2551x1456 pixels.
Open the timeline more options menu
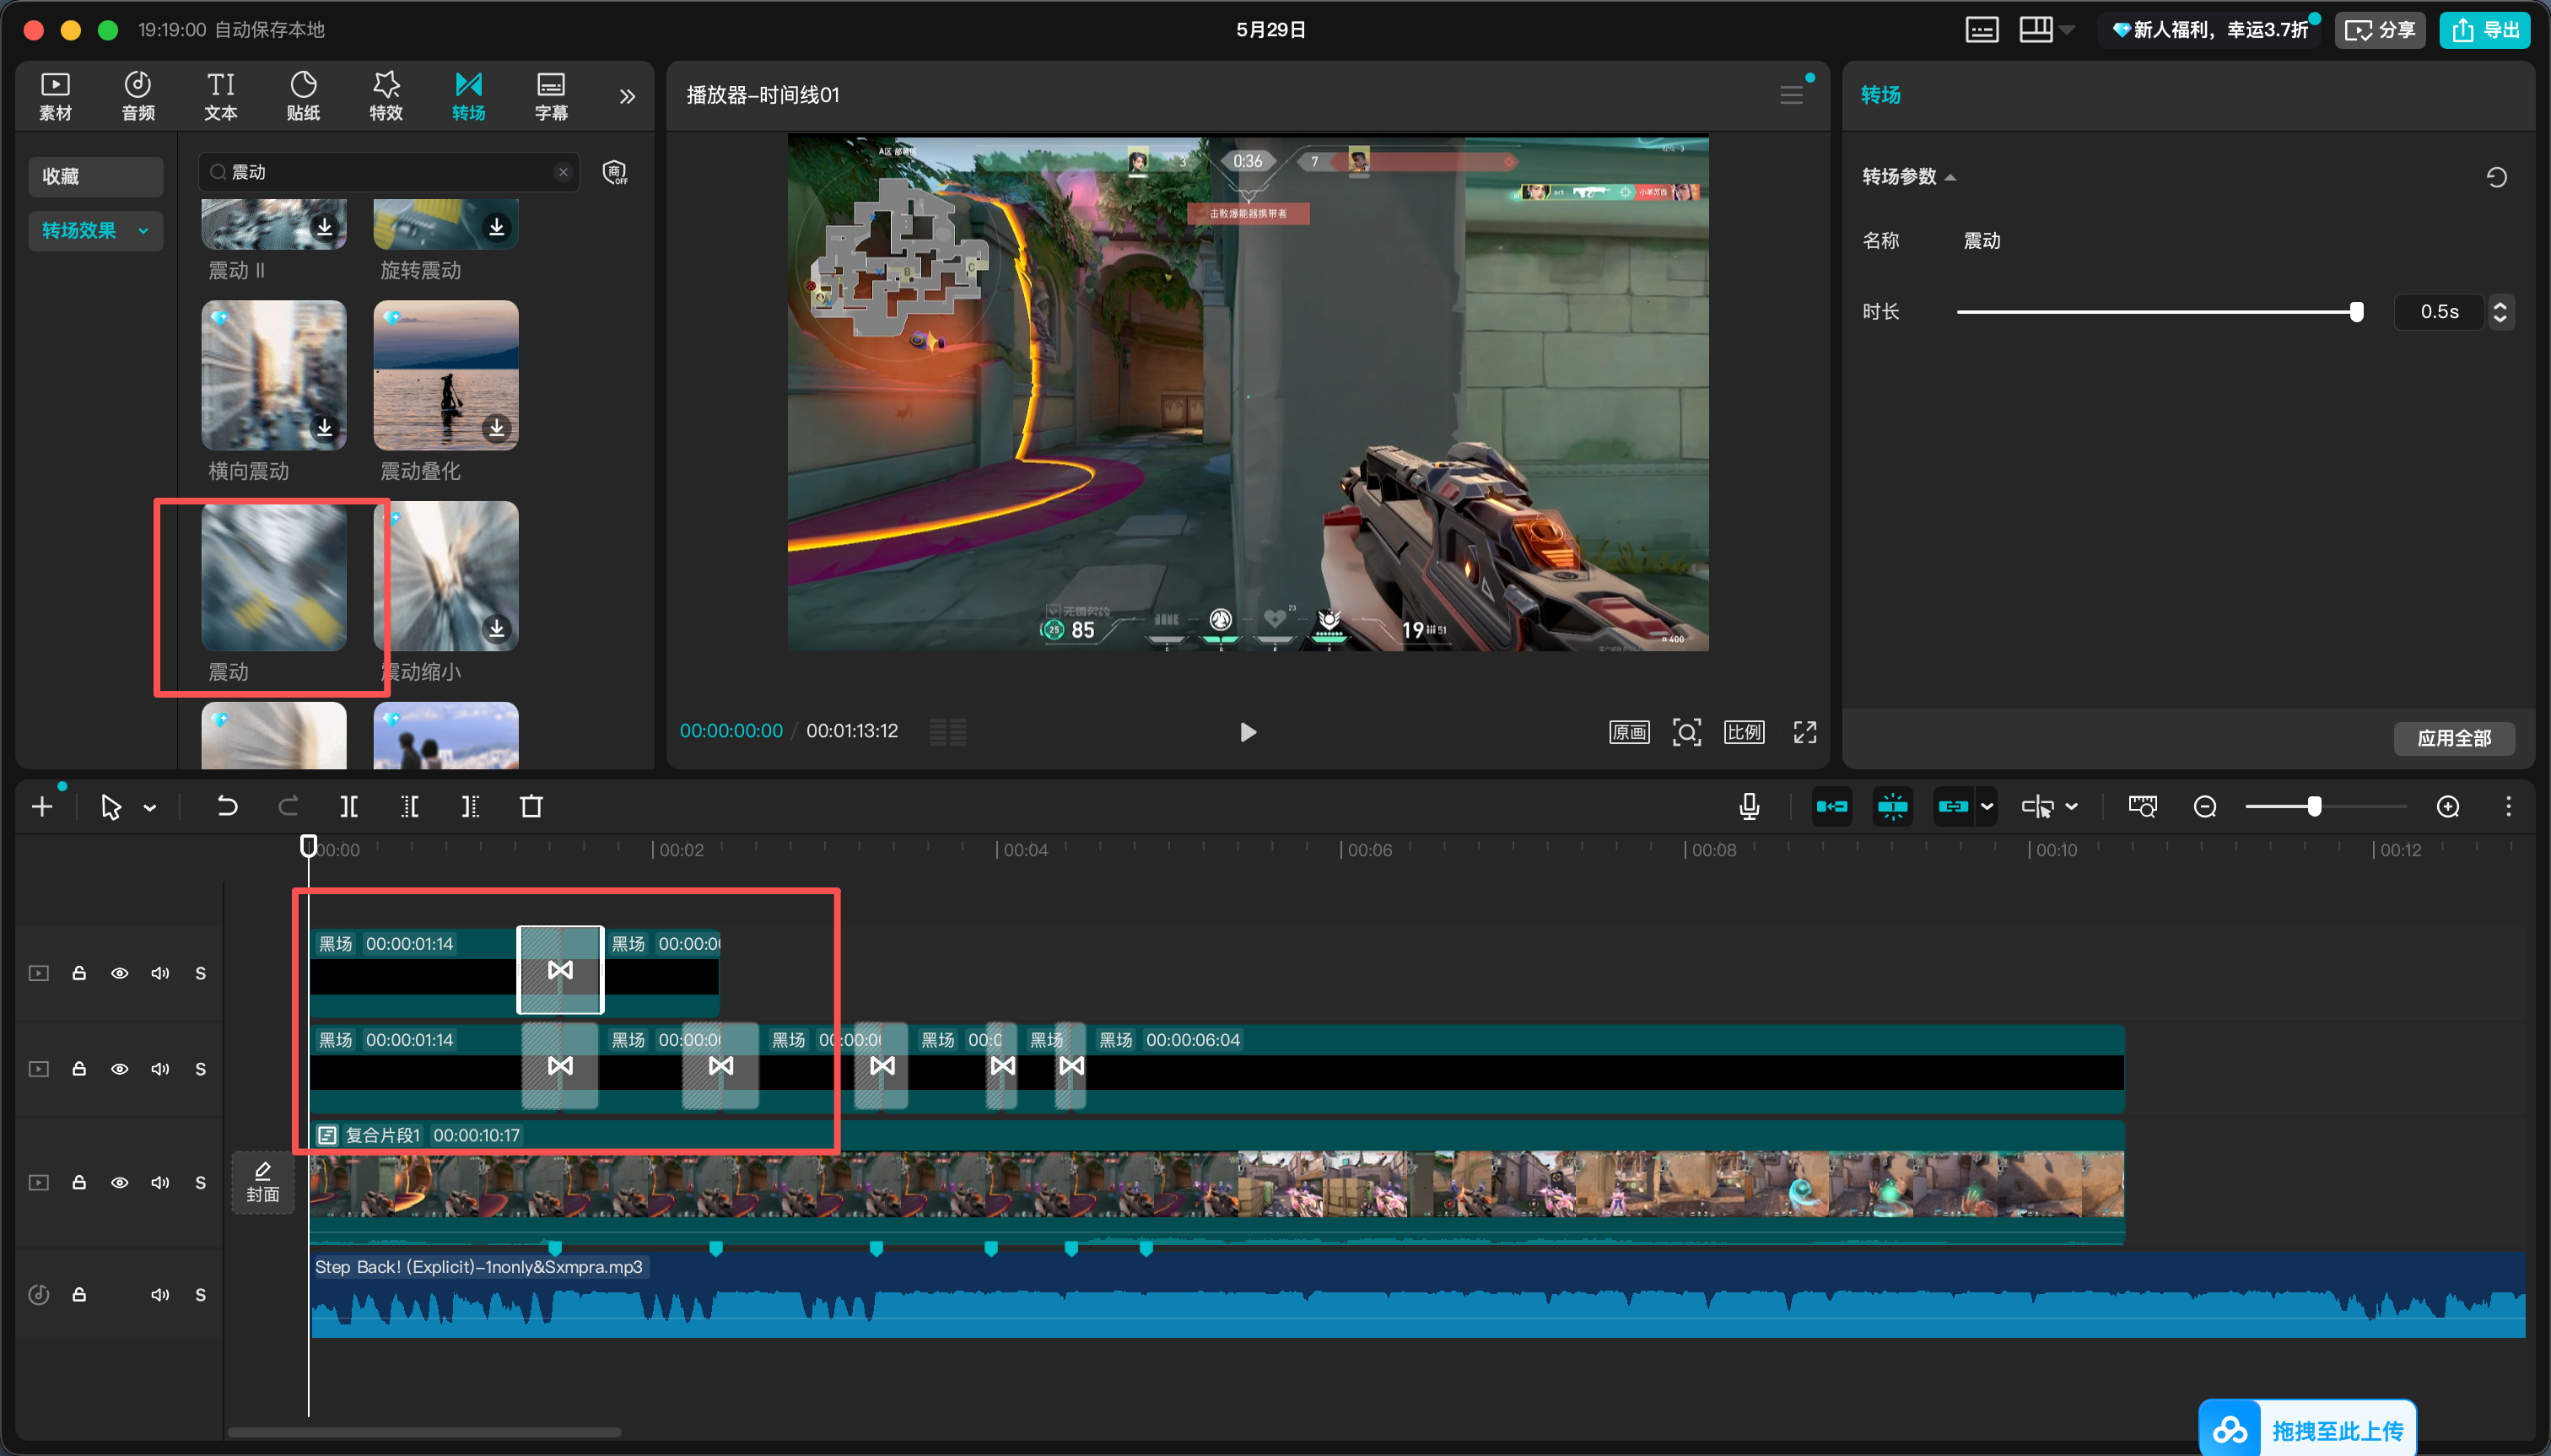point(2508,806)
